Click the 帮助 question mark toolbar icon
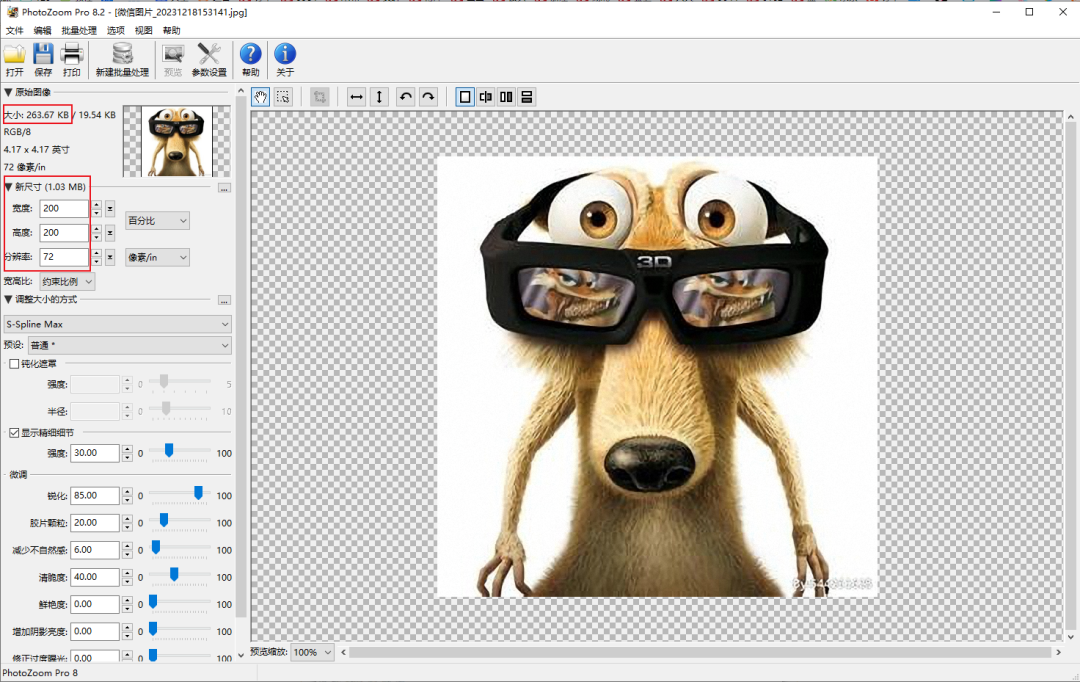Image resolution: width=1080 pixels, height=682 pixels. click(250, 54)
